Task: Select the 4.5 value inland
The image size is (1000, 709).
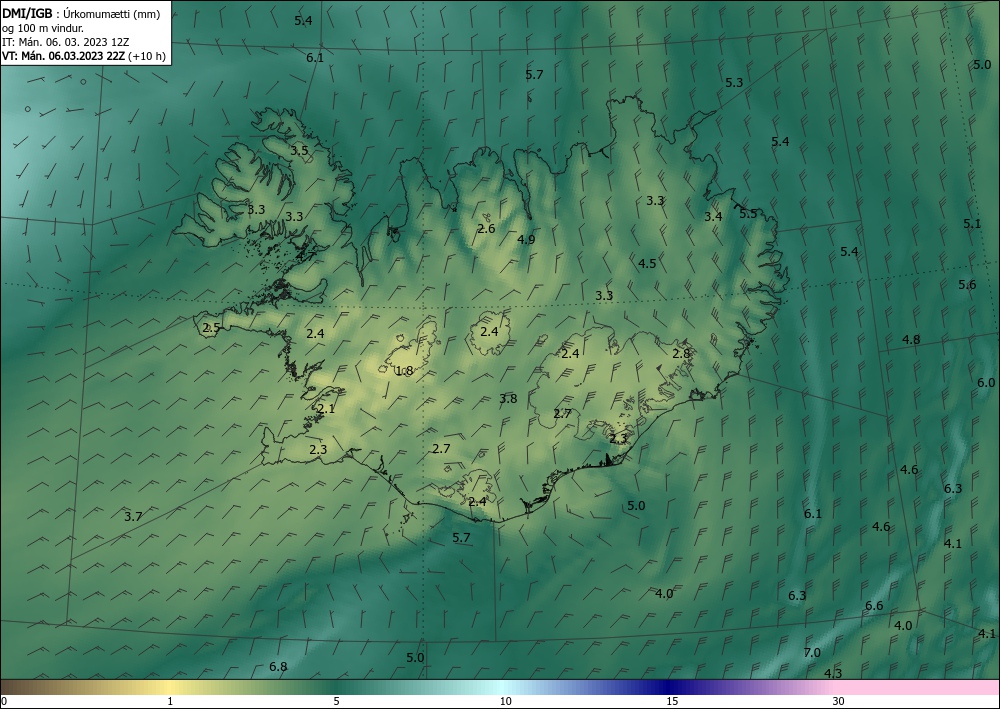Action: click(x=647, y=263)
